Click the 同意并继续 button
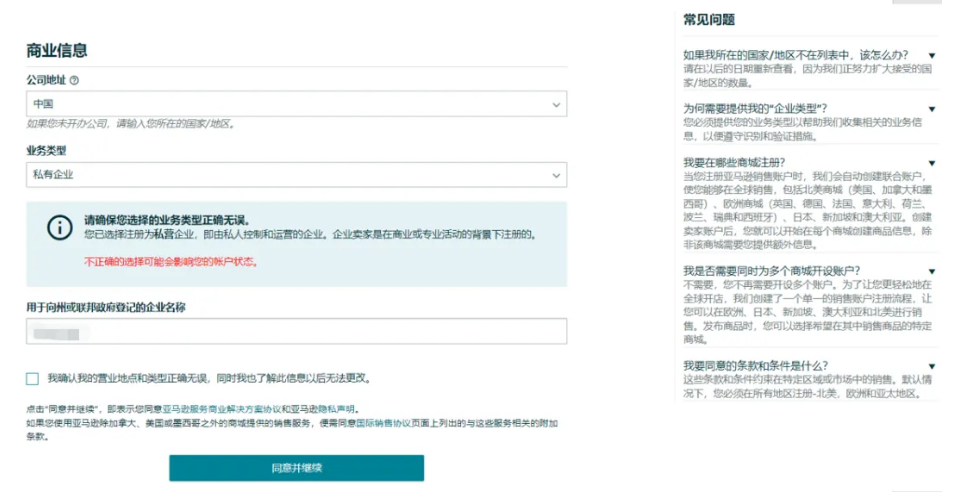 296,468
